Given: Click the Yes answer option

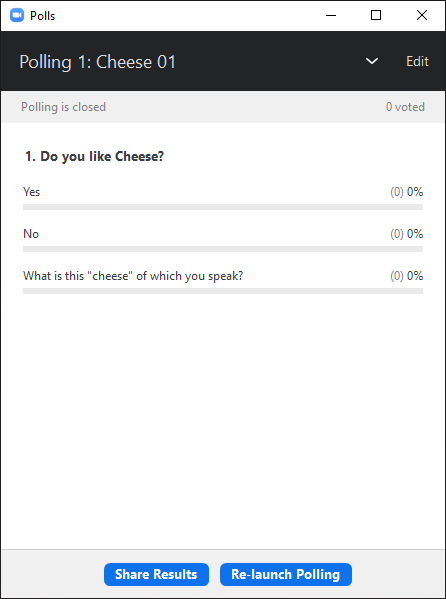Looking at the screenshot, I should pyautogui.click(x=31, y=192).
